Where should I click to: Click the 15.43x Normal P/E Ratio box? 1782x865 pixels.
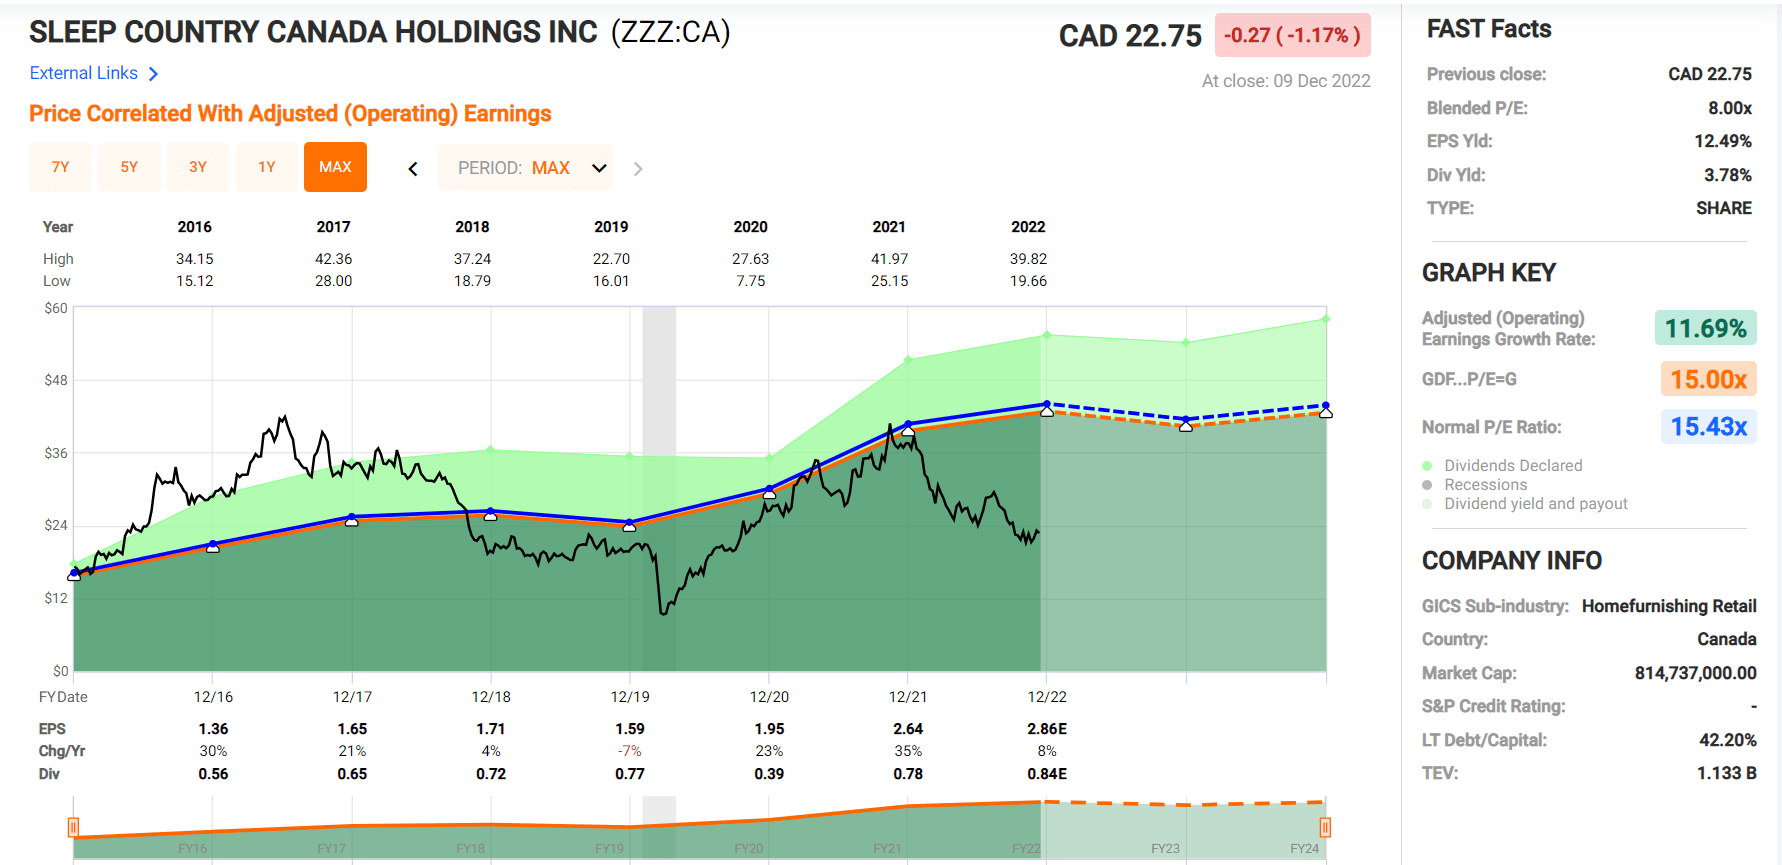click(1708, 427)
